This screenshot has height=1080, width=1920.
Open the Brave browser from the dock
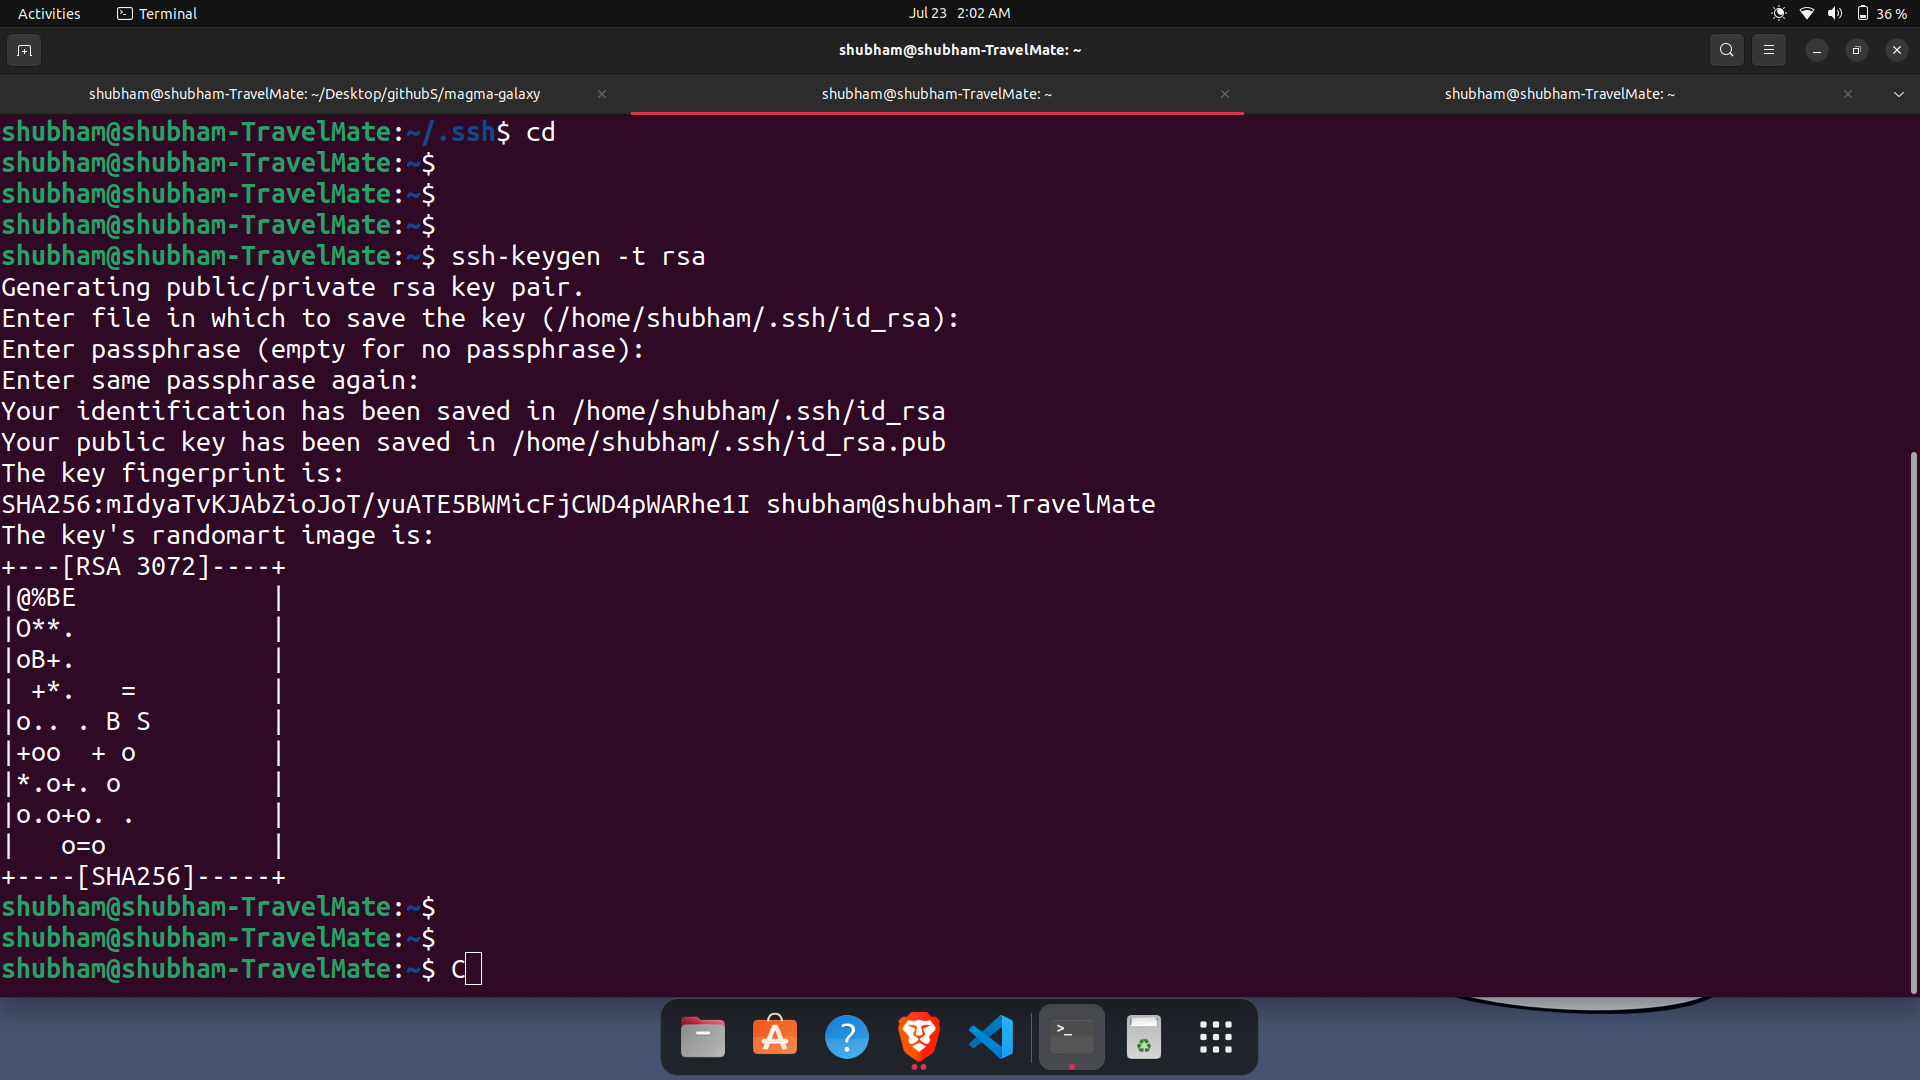(x=918, y=1037)
